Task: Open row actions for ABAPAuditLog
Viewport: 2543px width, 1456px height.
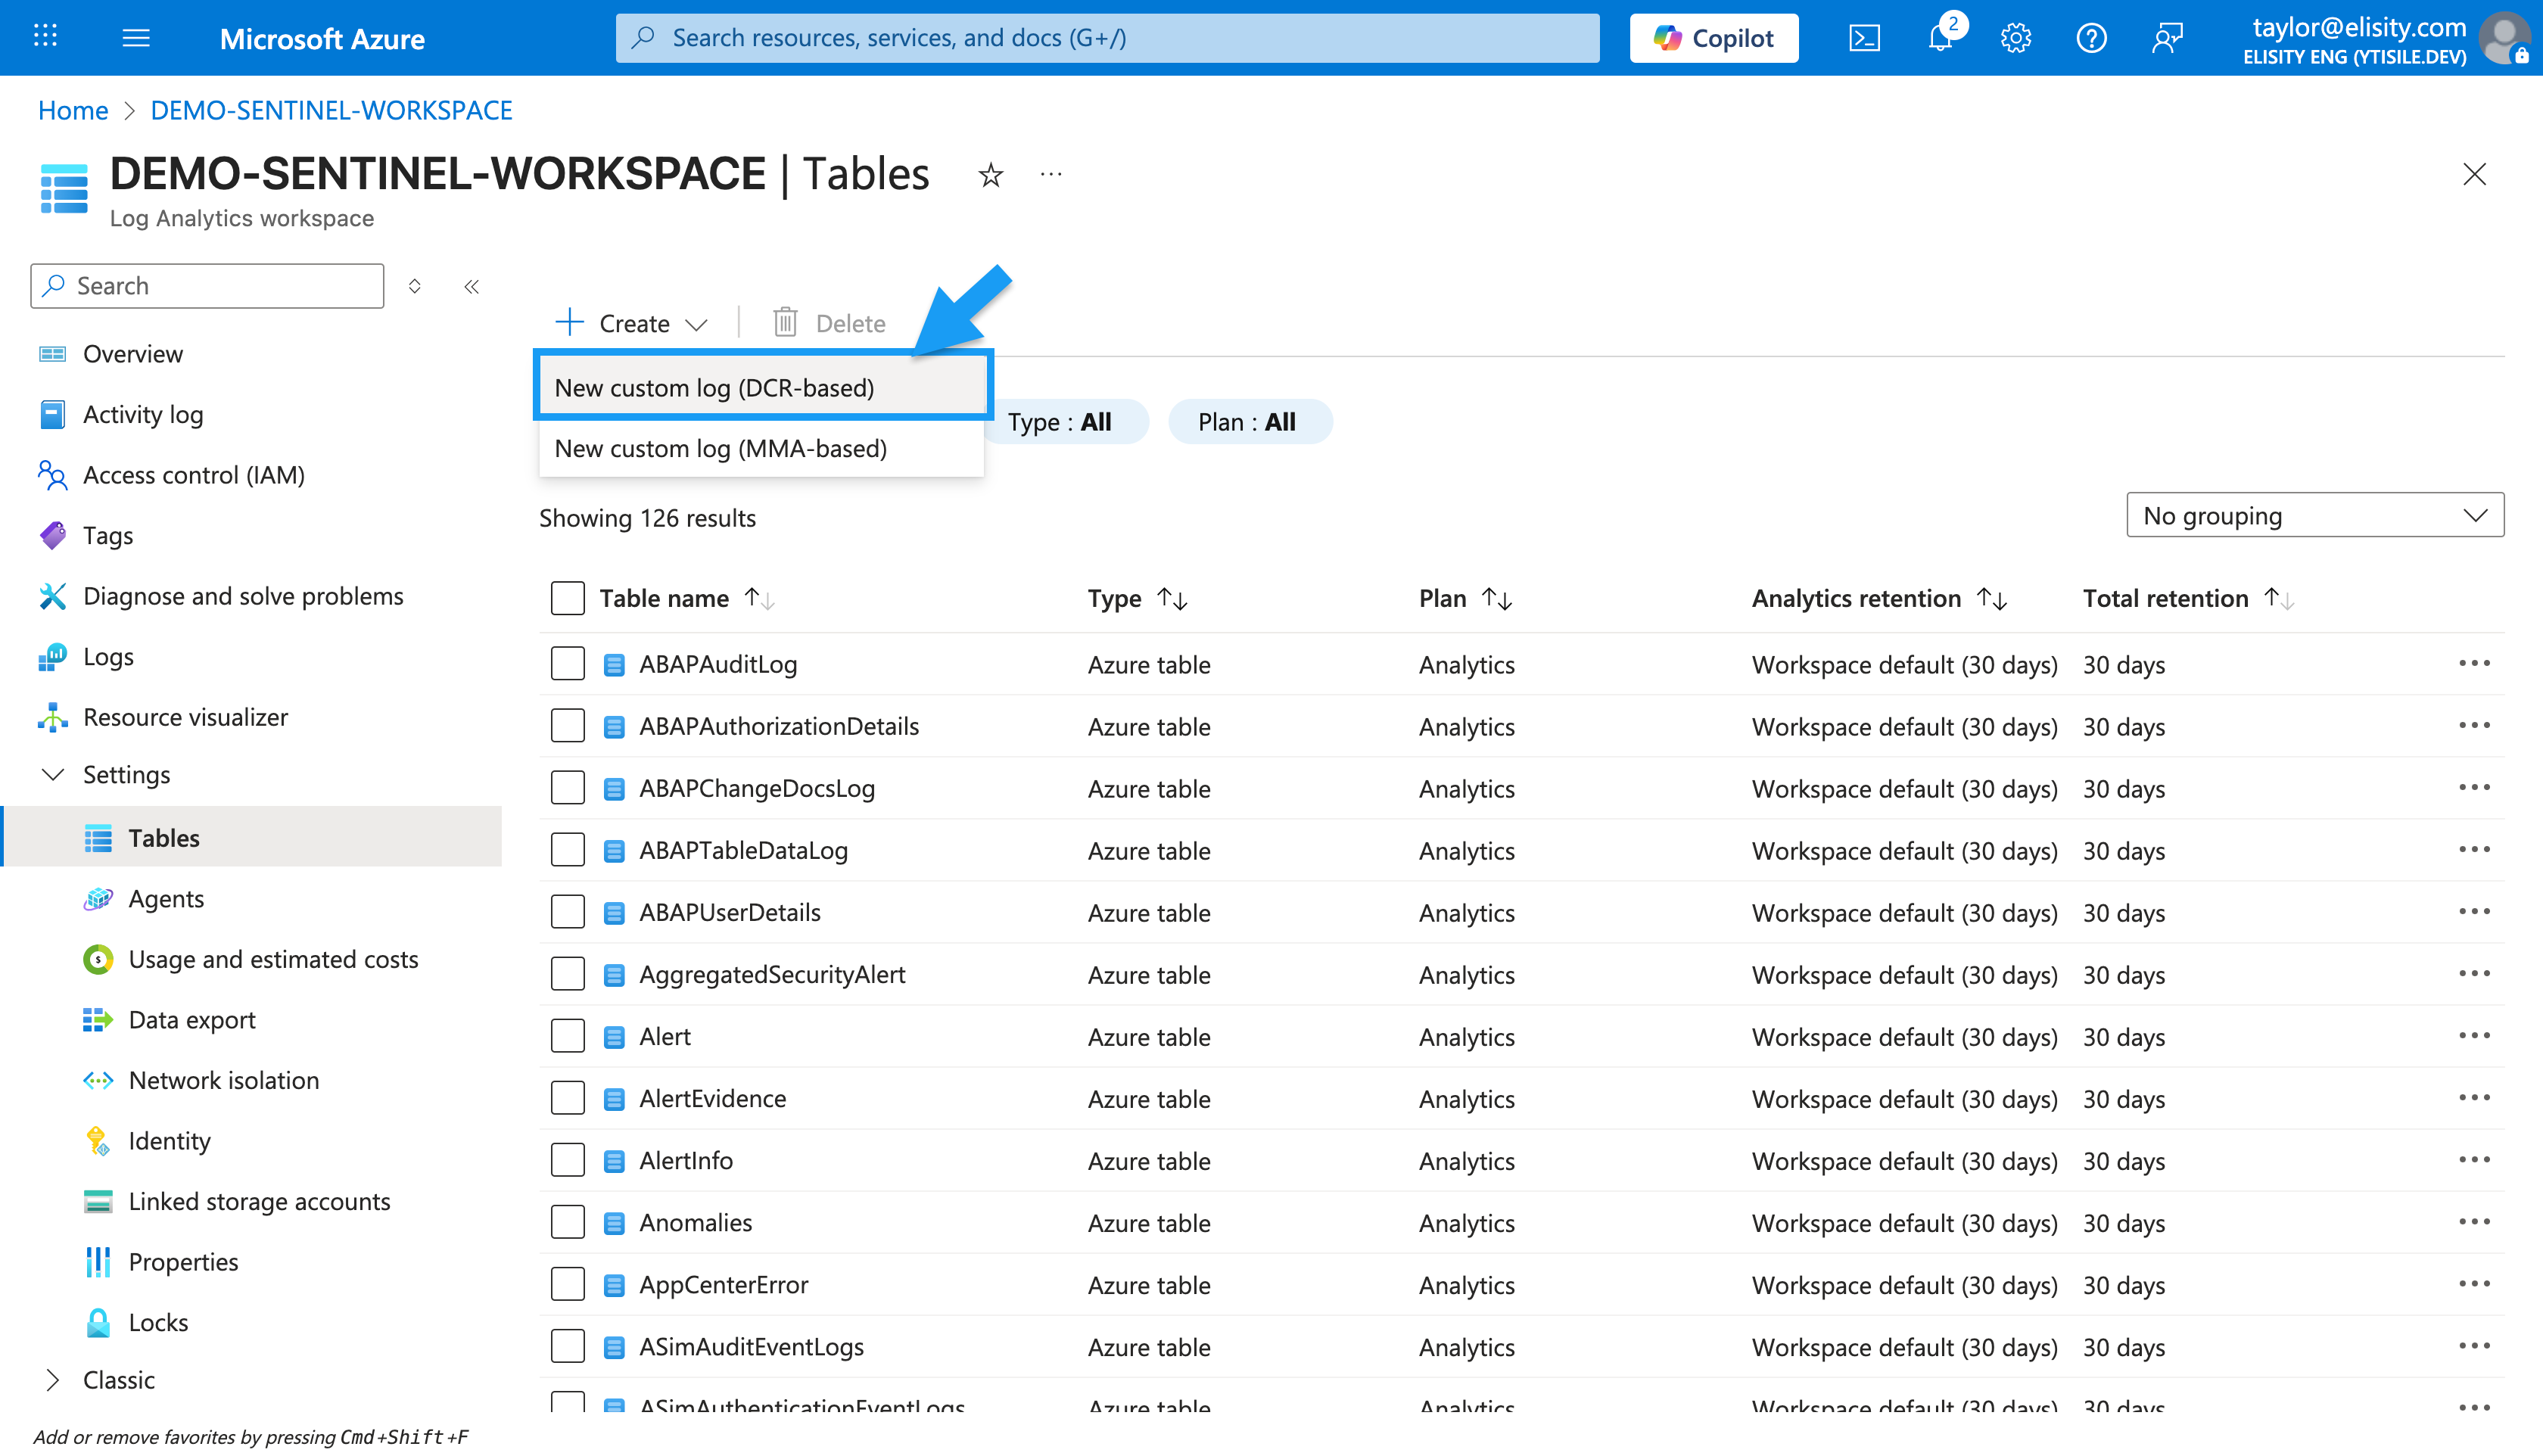Action: [x=2474, y=664]
